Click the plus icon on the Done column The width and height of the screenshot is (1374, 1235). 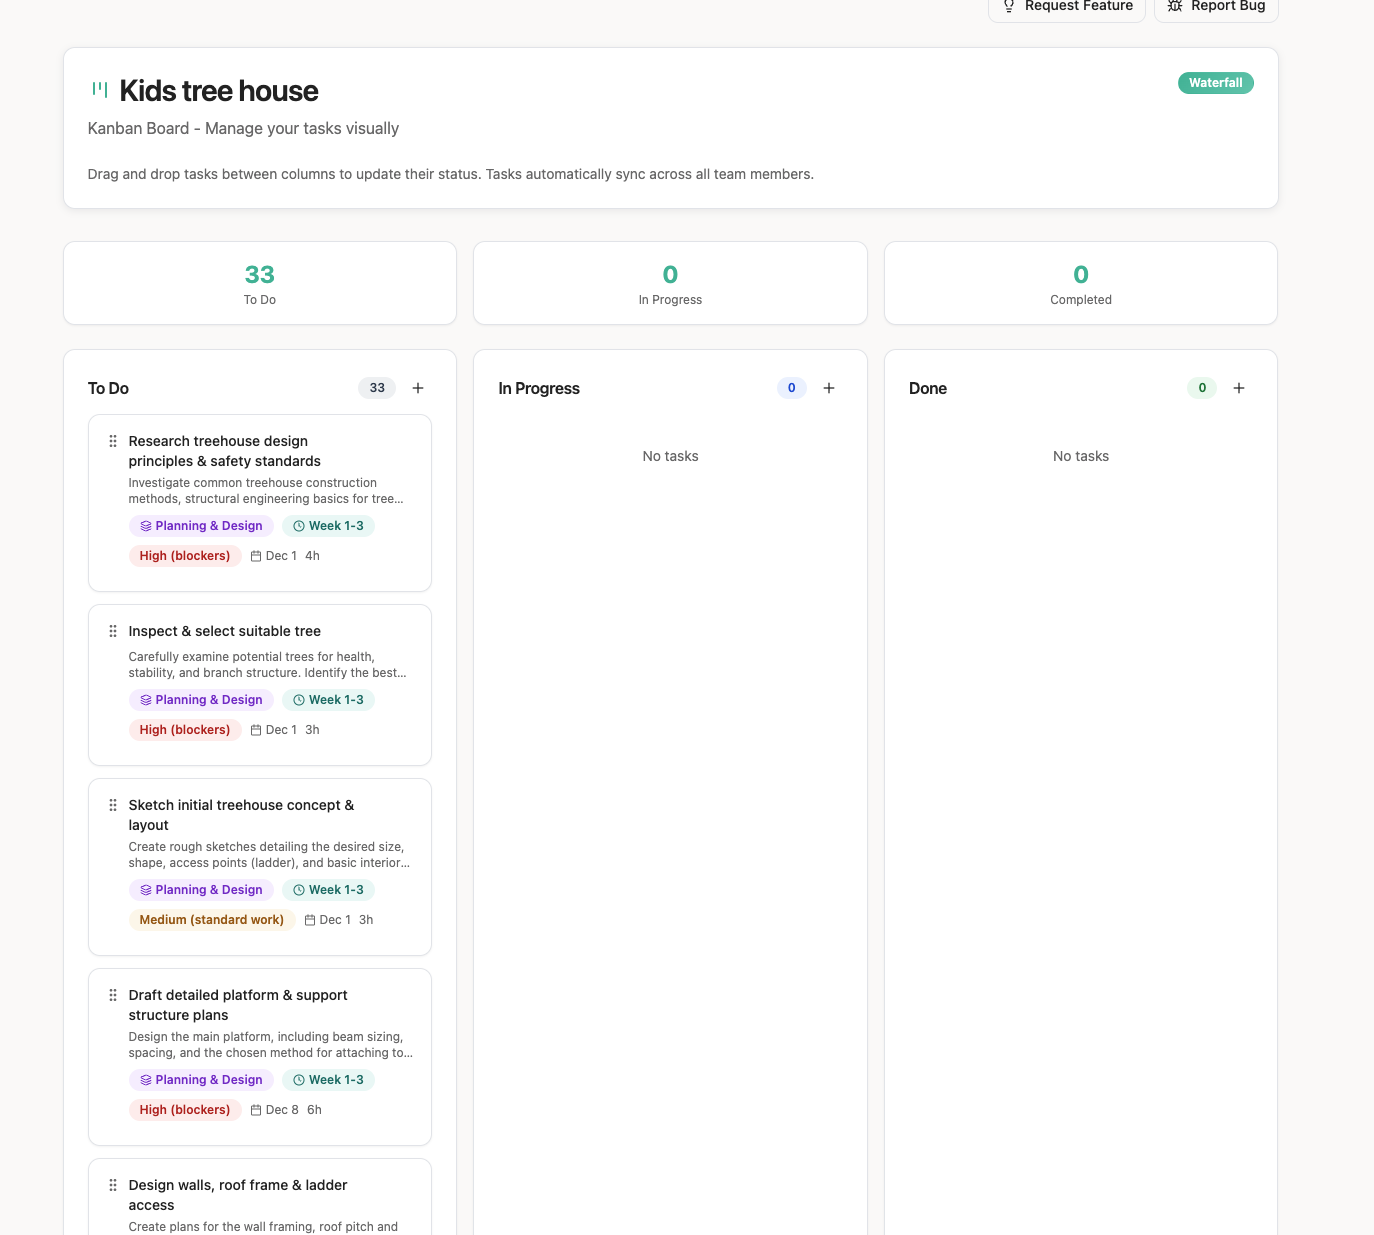click(1239, 387)
